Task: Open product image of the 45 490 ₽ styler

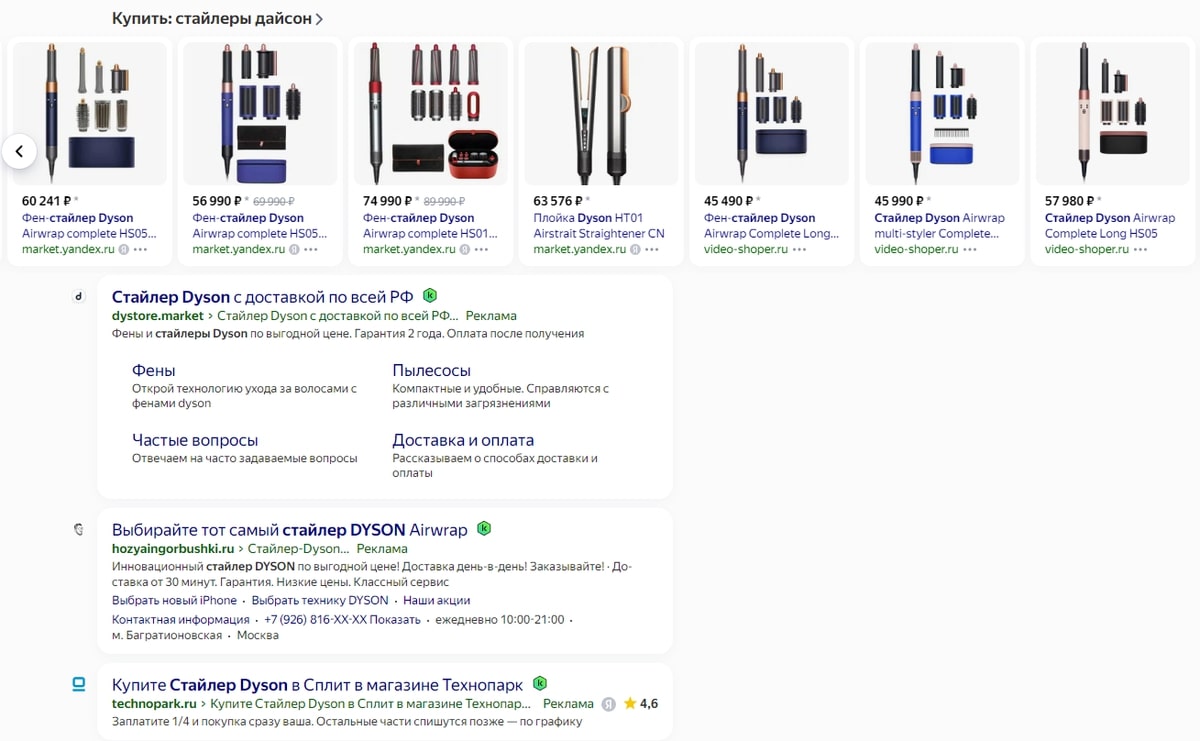Action: tap(770, 113)
